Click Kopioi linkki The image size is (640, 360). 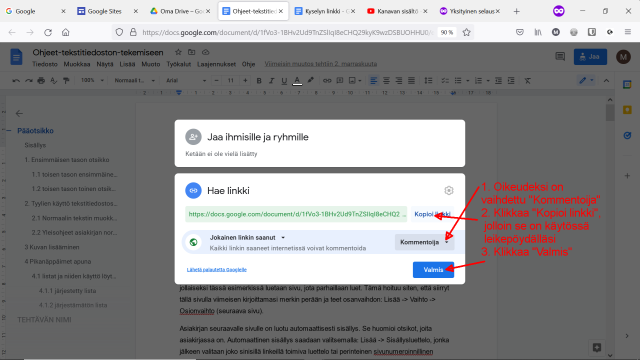432,214
